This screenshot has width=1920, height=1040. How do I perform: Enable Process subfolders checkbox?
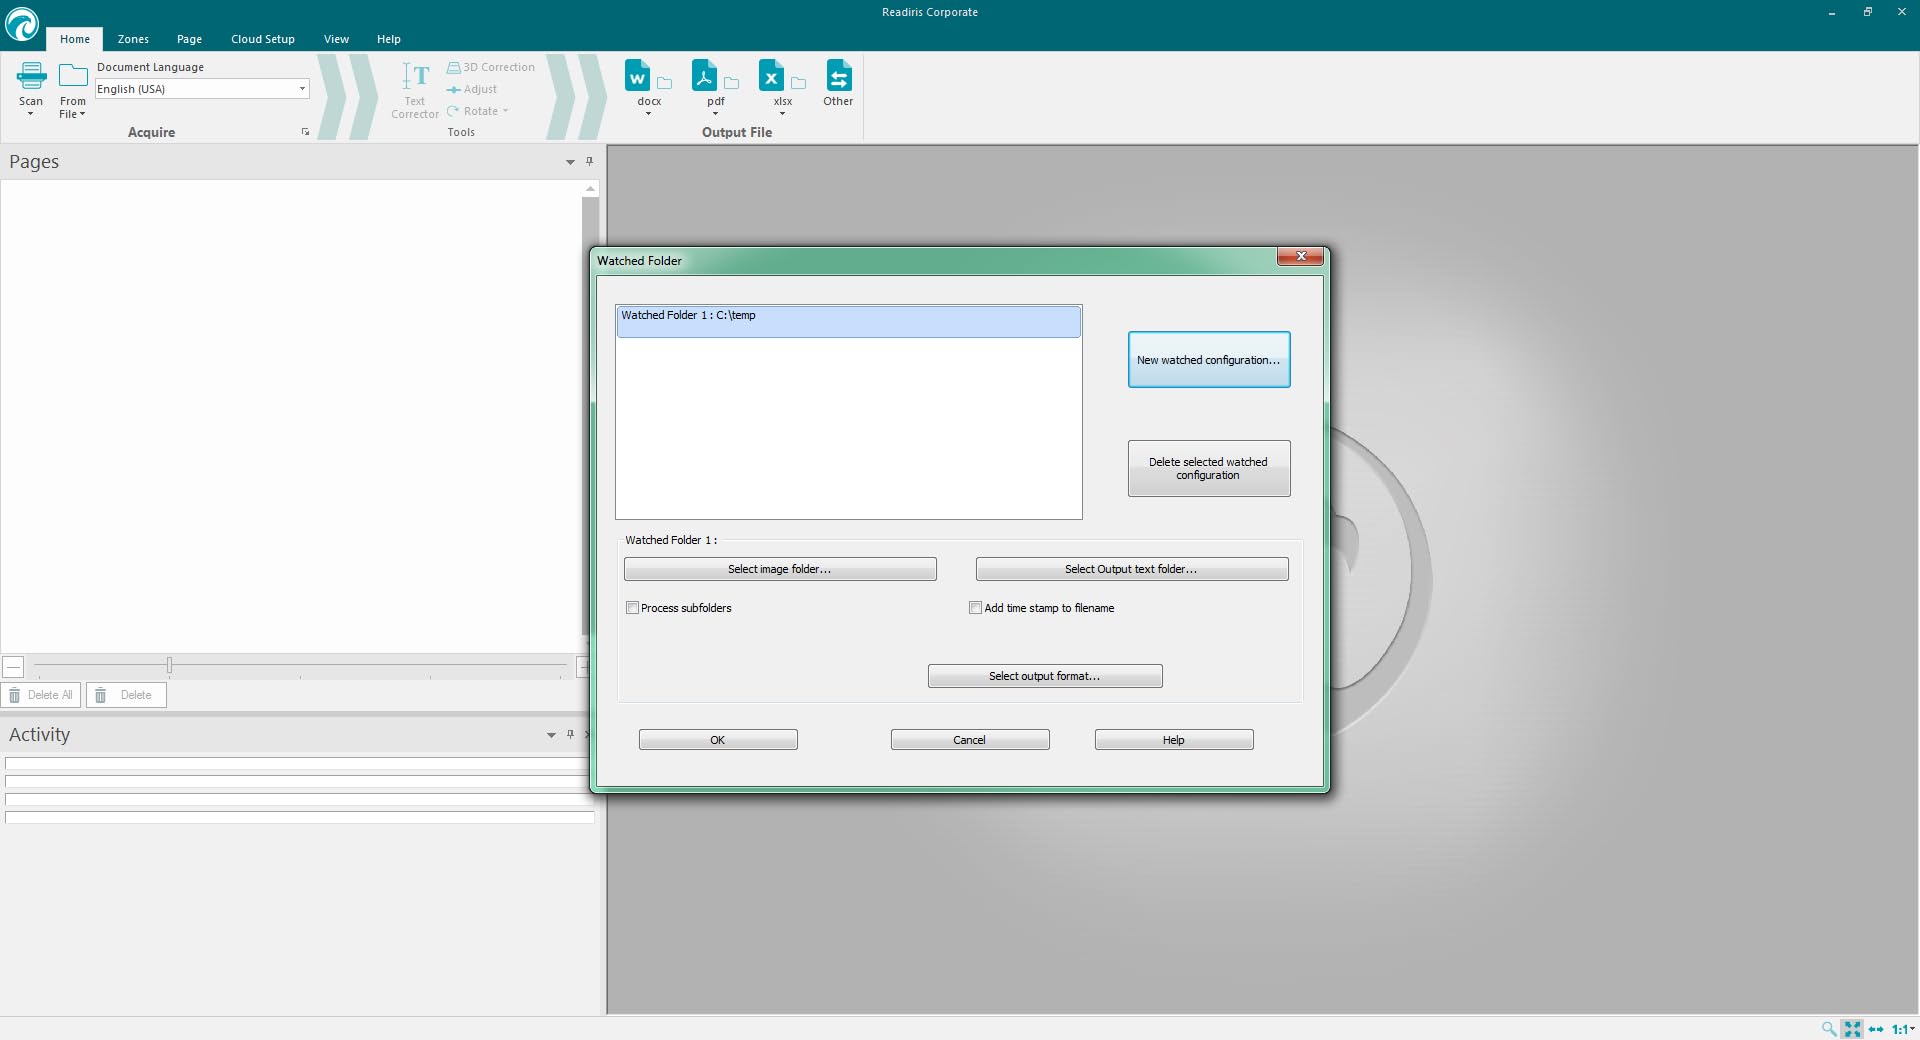[632, 608]
